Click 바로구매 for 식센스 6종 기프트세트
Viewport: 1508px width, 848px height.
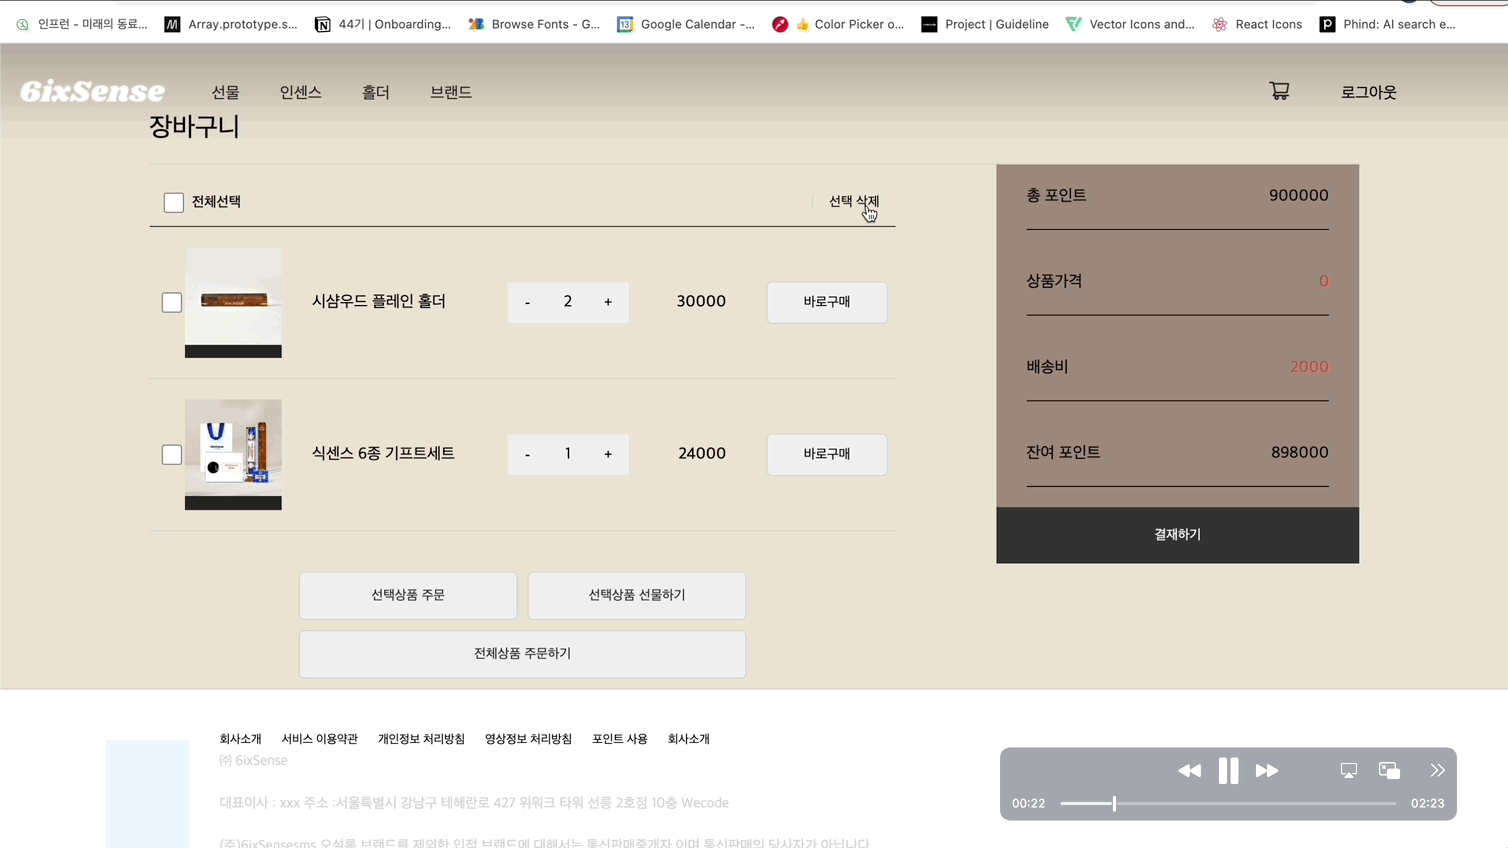click(x=827, y=454)
